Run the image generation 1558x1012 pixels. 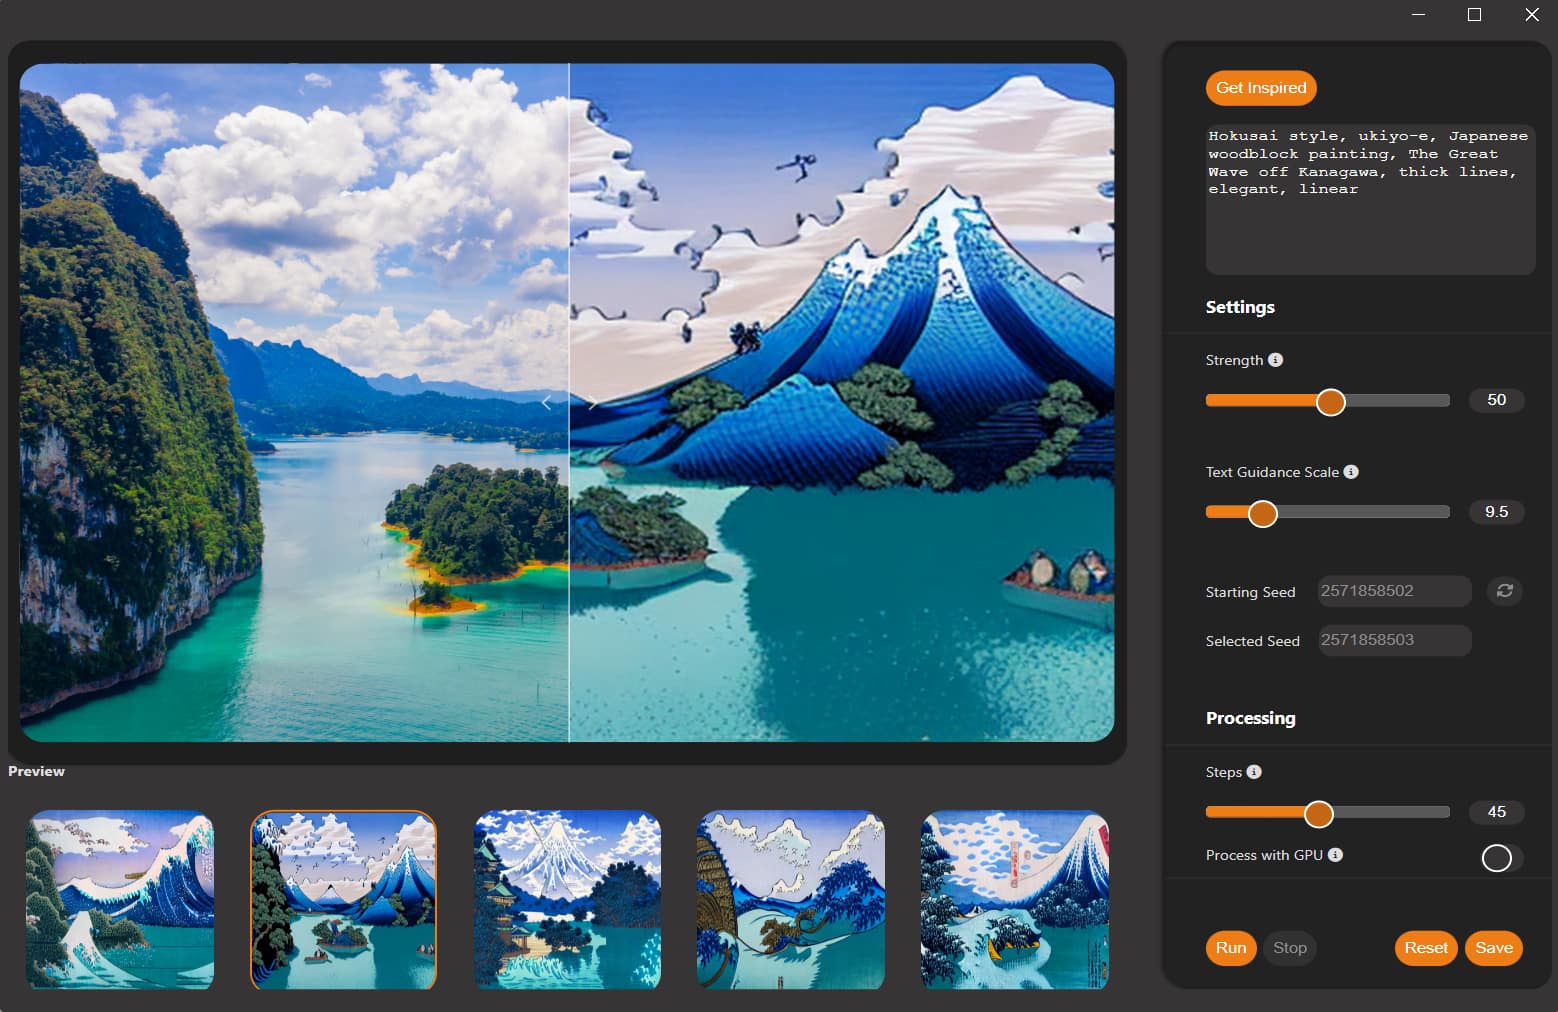click(1231, 947)
